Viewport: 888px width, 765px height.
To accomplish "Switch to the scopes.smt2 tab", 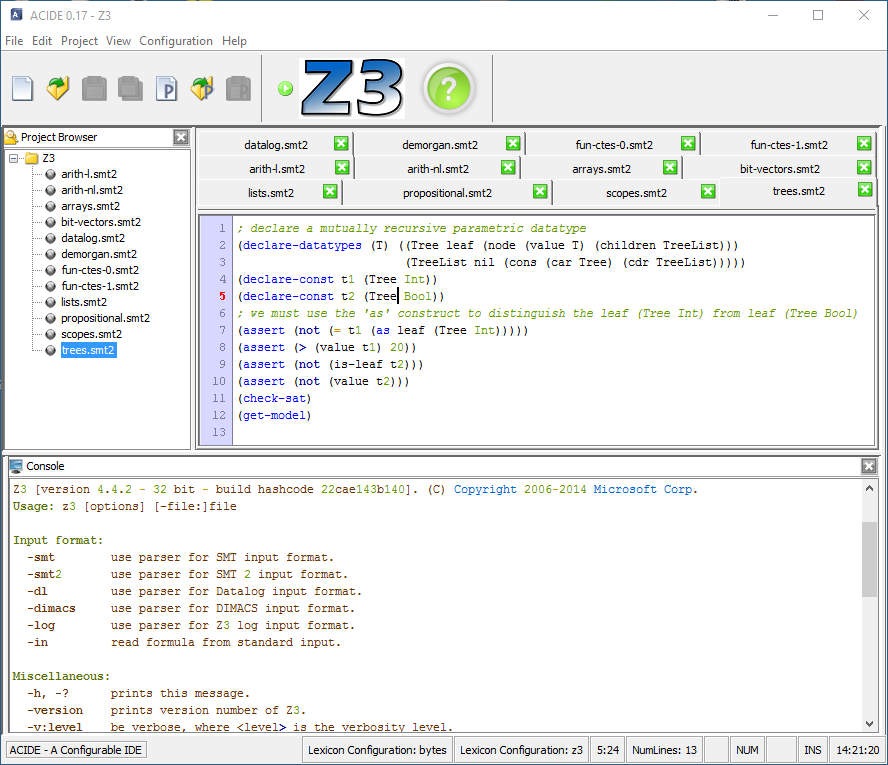I will point(636,193).
